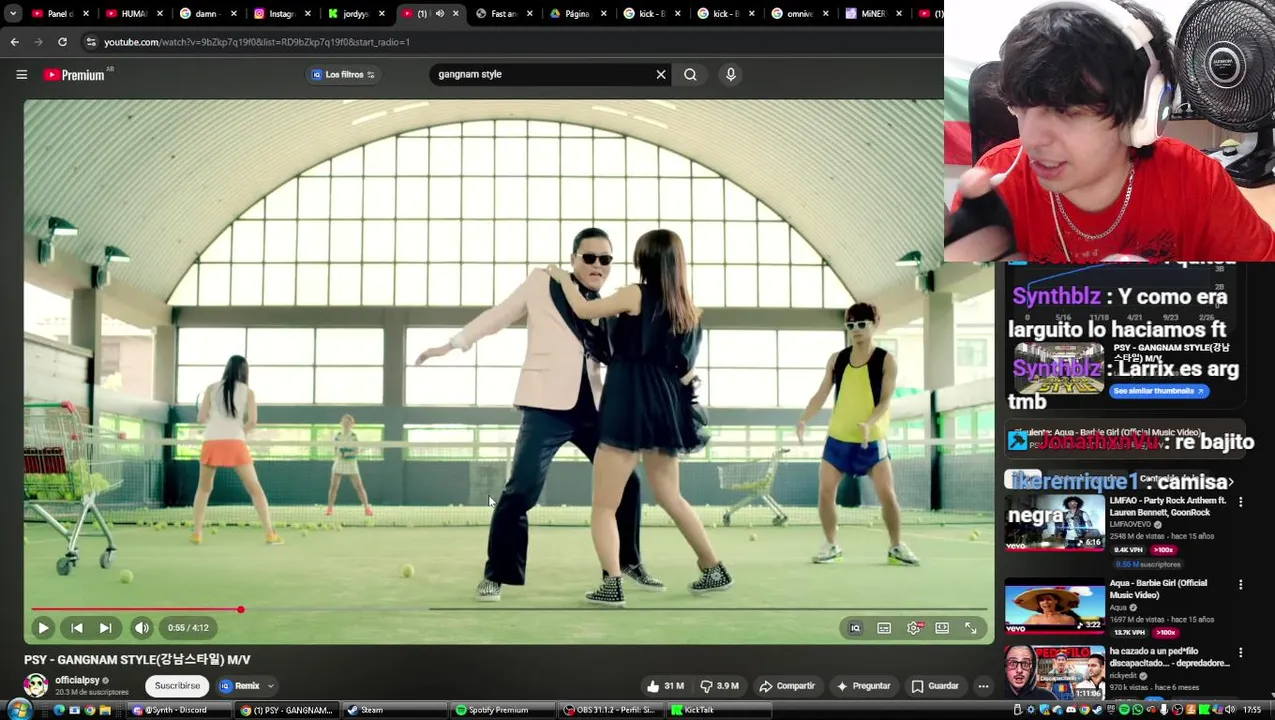Open the player settings gear
This screenshot has height=720, width=1275.
coord(913,628)
